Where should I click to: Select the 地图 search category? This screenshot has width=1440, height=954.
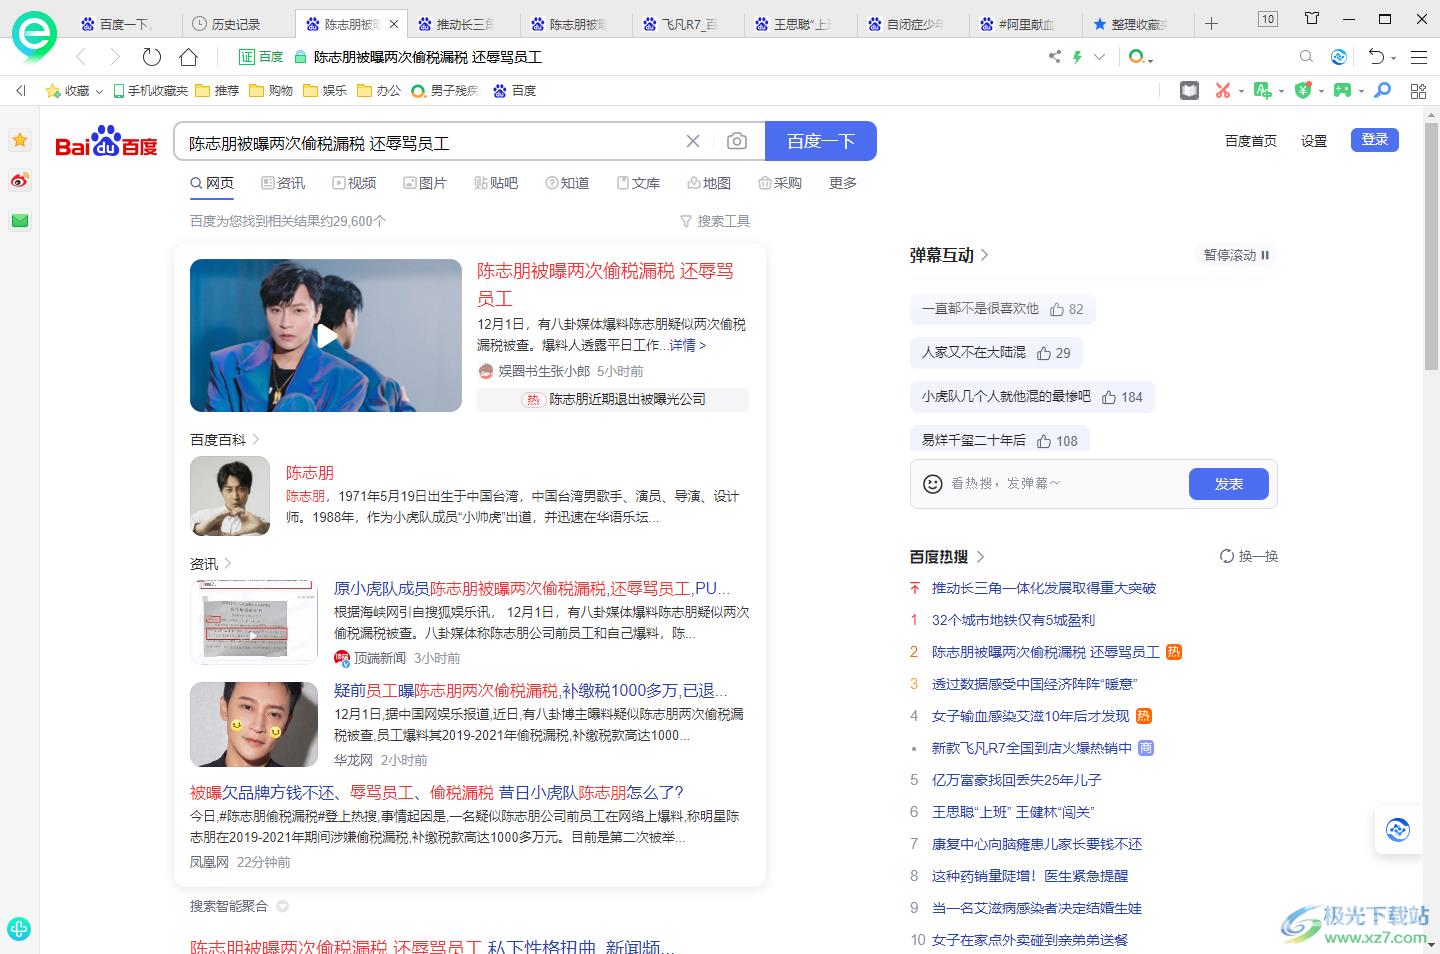click(x=709, y=183)
